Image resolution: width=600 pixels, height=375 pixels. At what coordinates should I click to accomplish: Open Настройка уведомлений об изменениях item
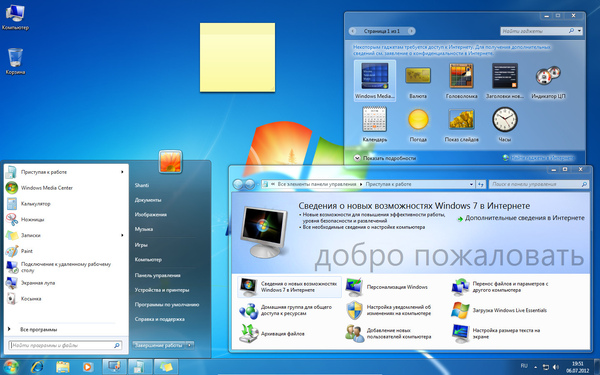[x=388, y=310]
